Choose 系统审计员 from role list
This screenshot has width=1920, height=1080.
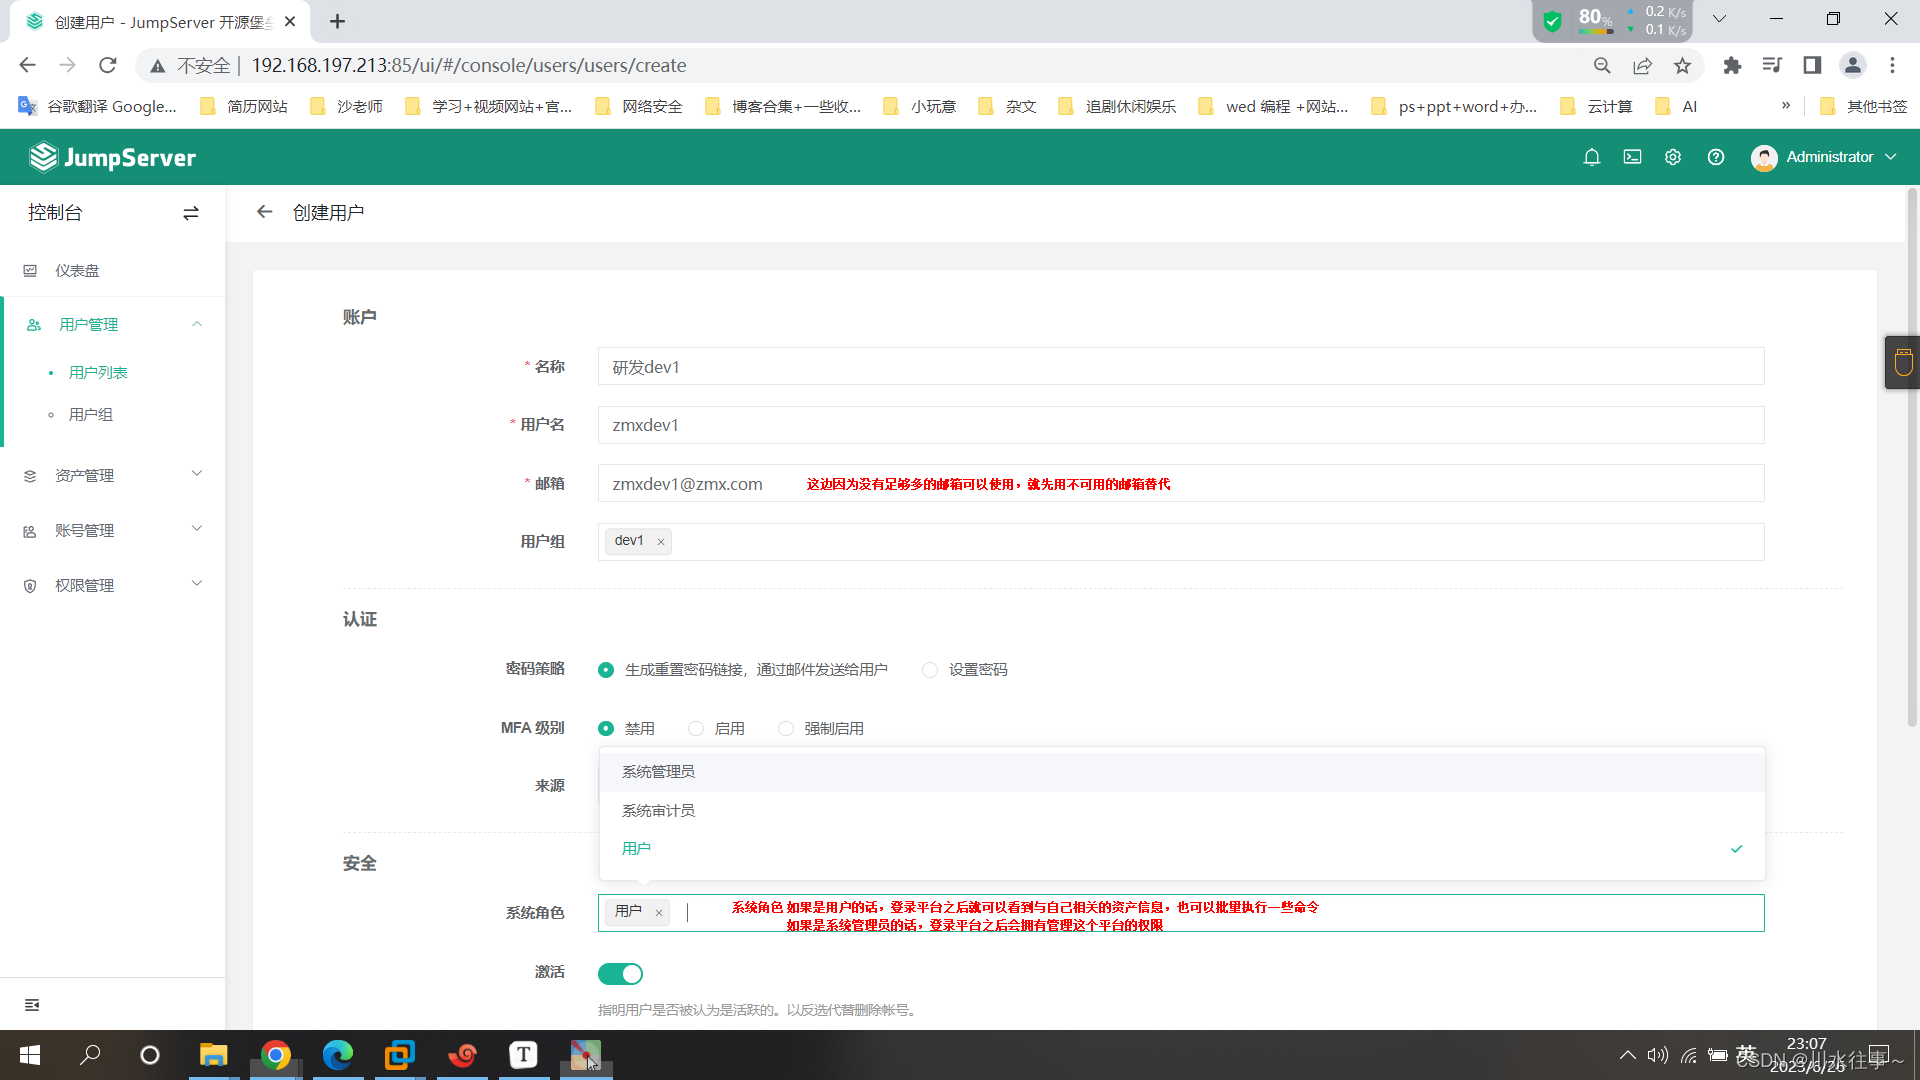[x=659, y=811]
